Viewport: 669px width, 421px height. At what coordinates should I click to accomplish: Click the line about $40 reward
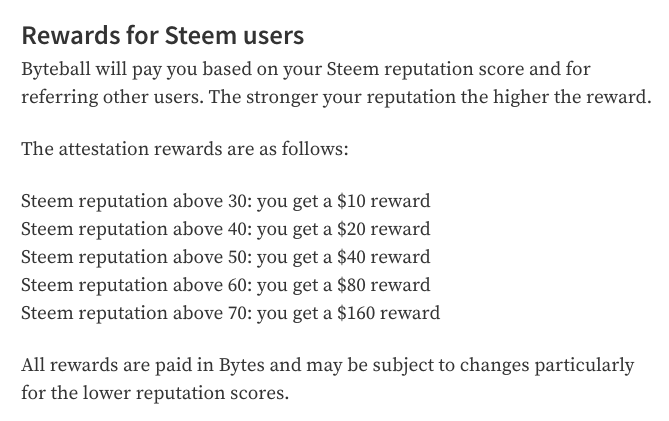(x=226, y=258)
